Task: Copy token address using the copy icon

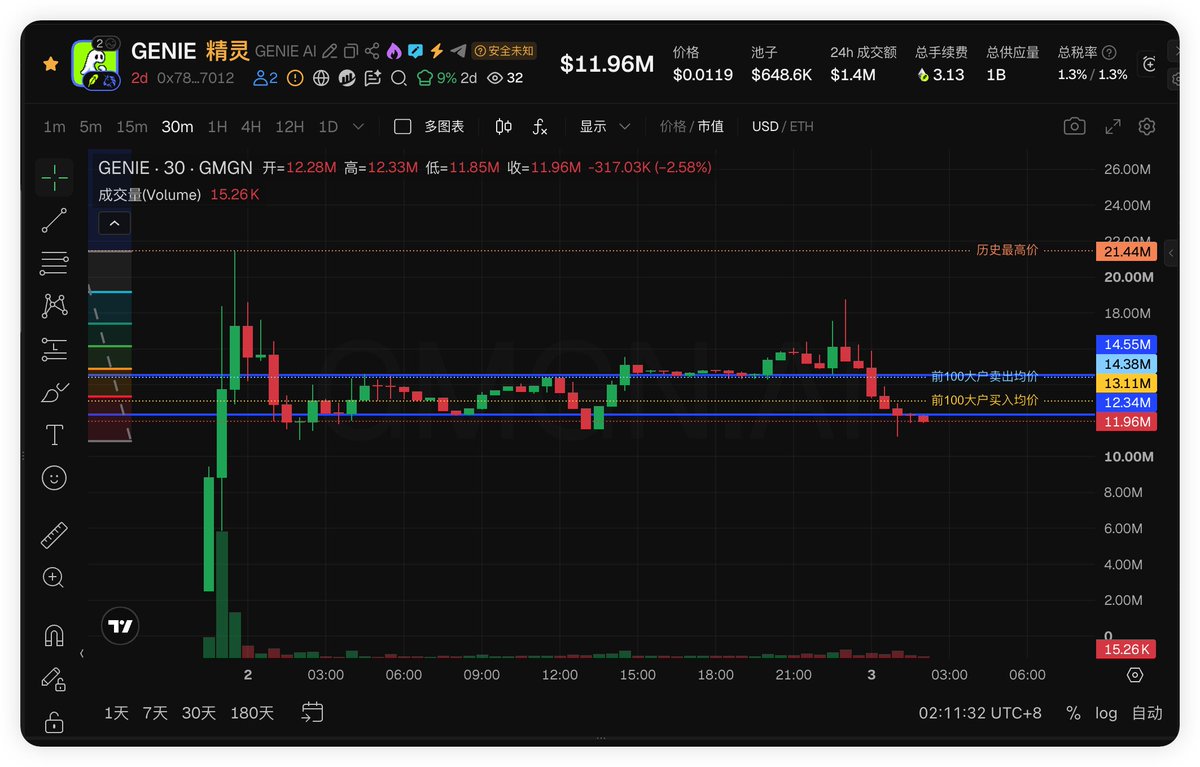Action: (x=351, y=51)
